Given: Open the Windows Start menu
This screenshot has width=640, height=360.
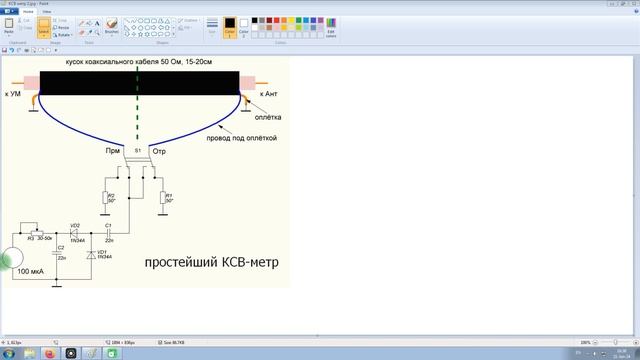Looking at the screenshot, I should [x=8, y=353].
